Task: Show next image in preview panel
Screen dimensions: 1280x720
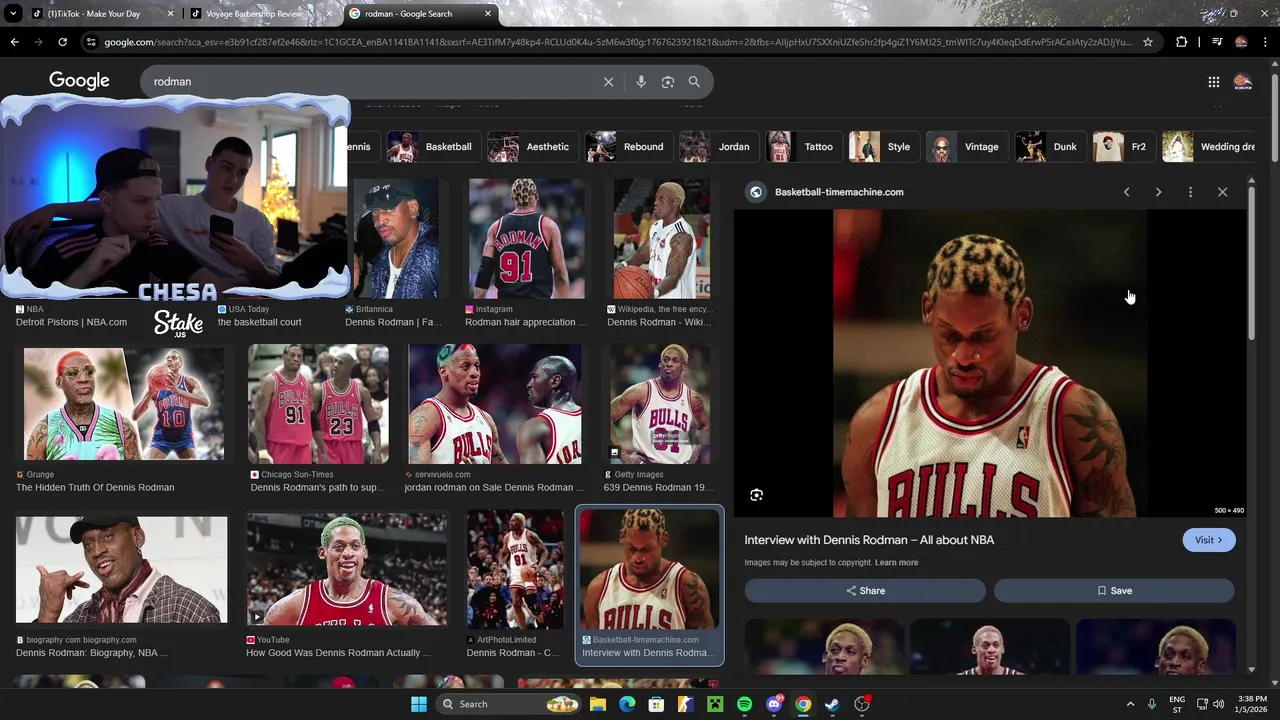Action: pyautogui.click(x=1158, y=192)
